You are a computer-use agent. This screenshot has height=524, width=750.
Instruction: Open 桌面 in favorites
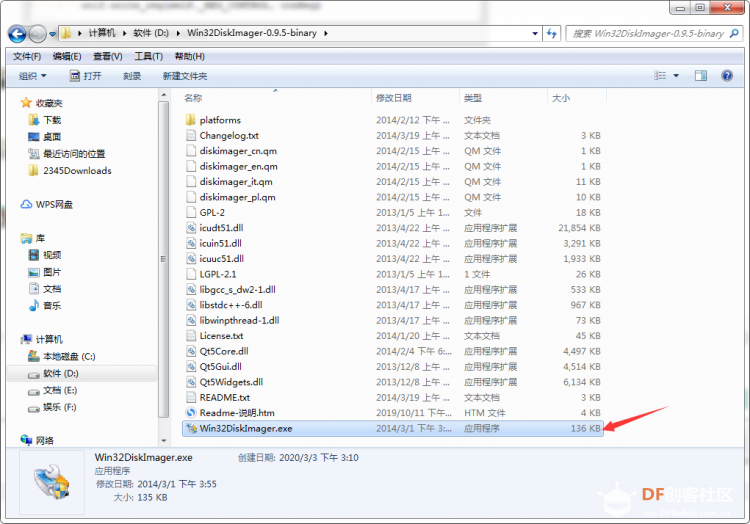point(45,137)
